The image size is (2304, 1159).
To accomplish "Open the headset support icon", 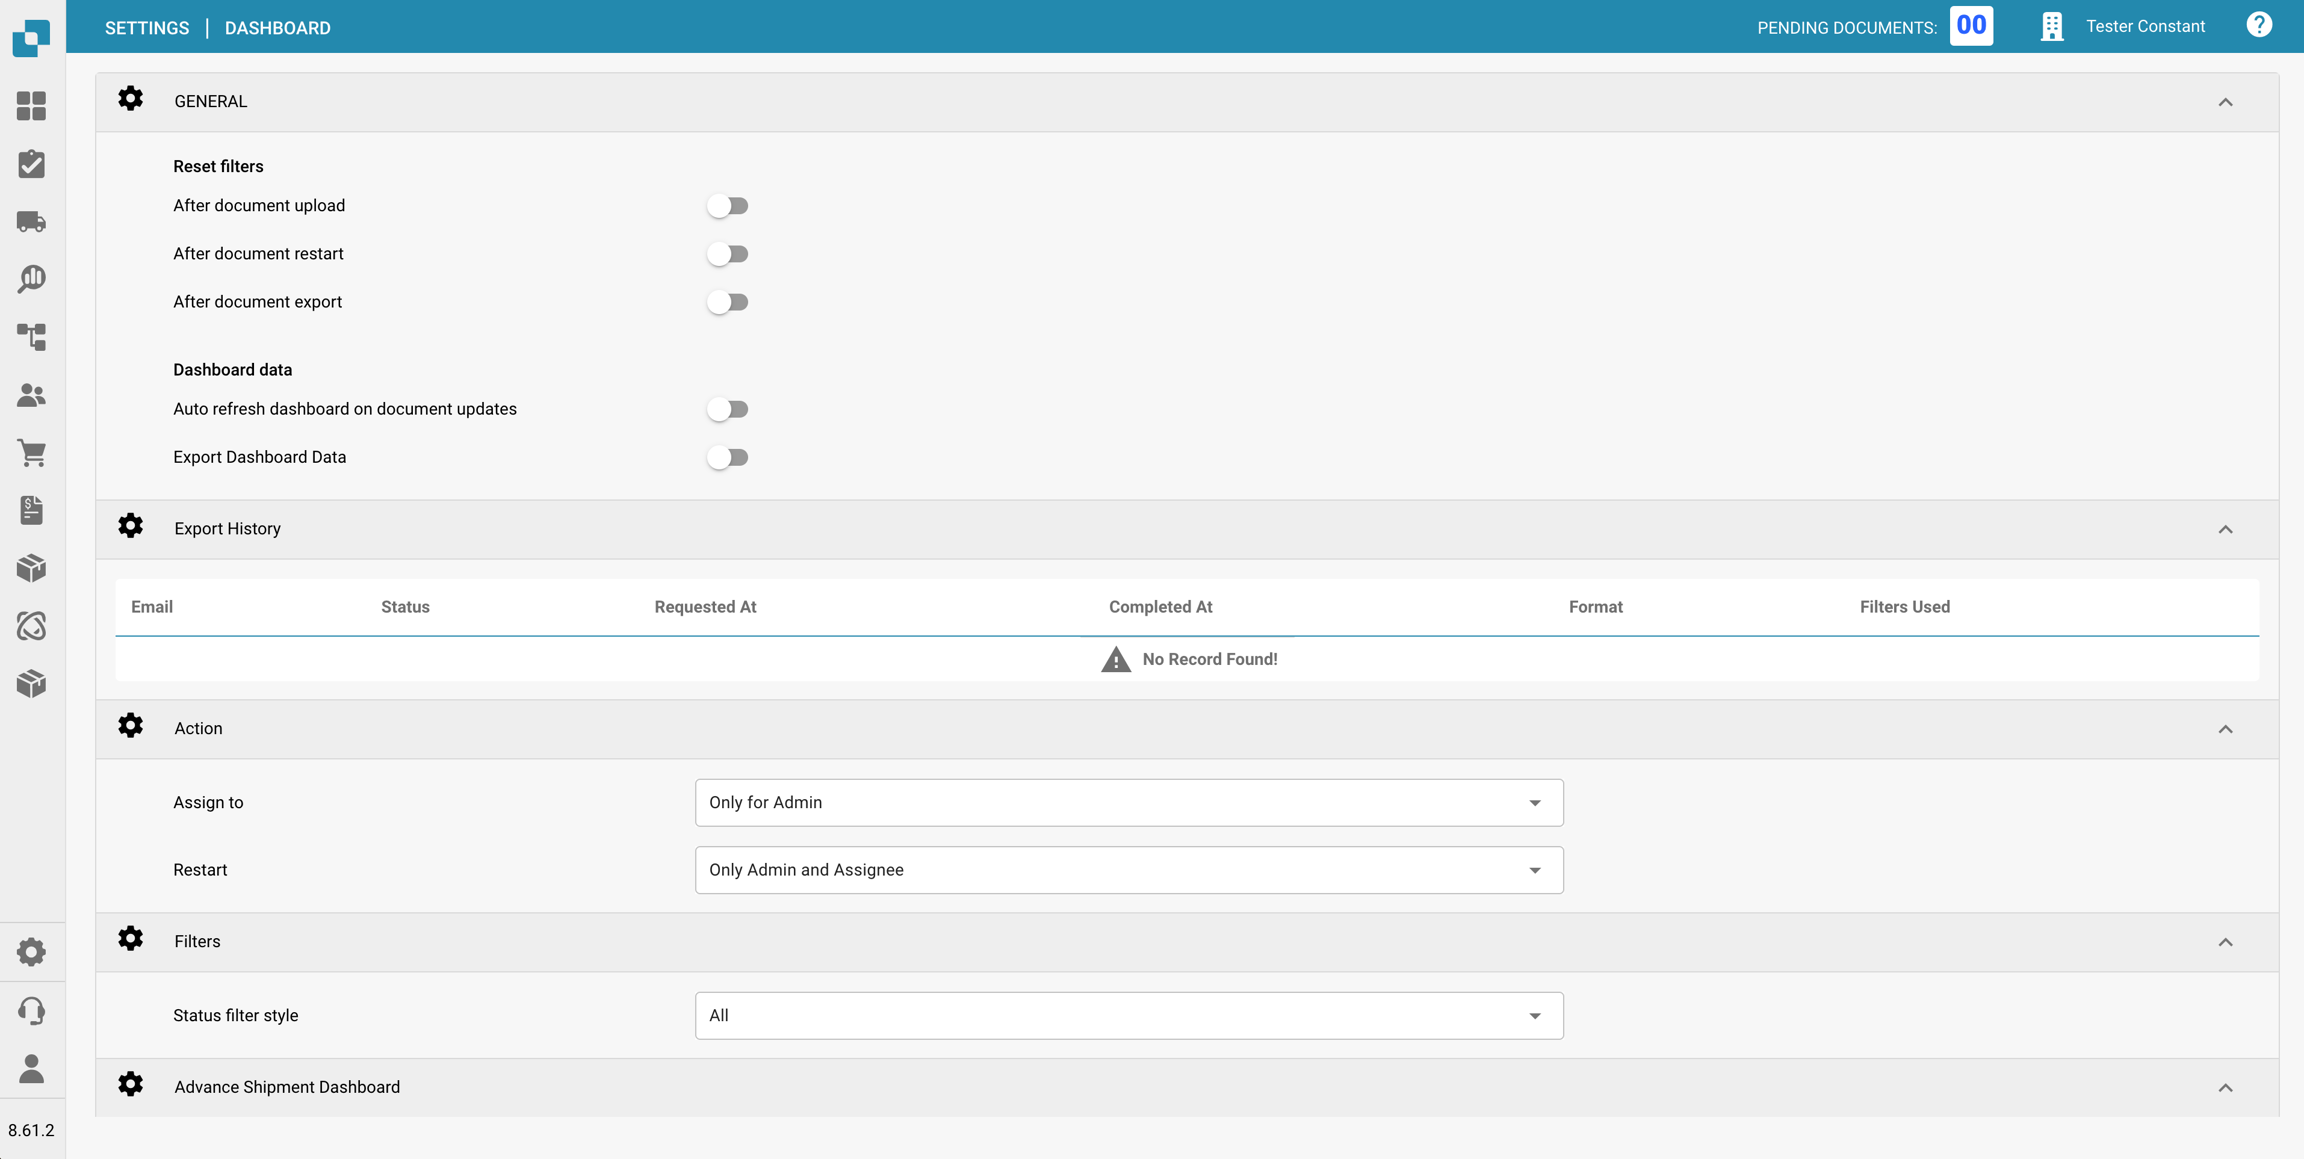I will 31,1011.
